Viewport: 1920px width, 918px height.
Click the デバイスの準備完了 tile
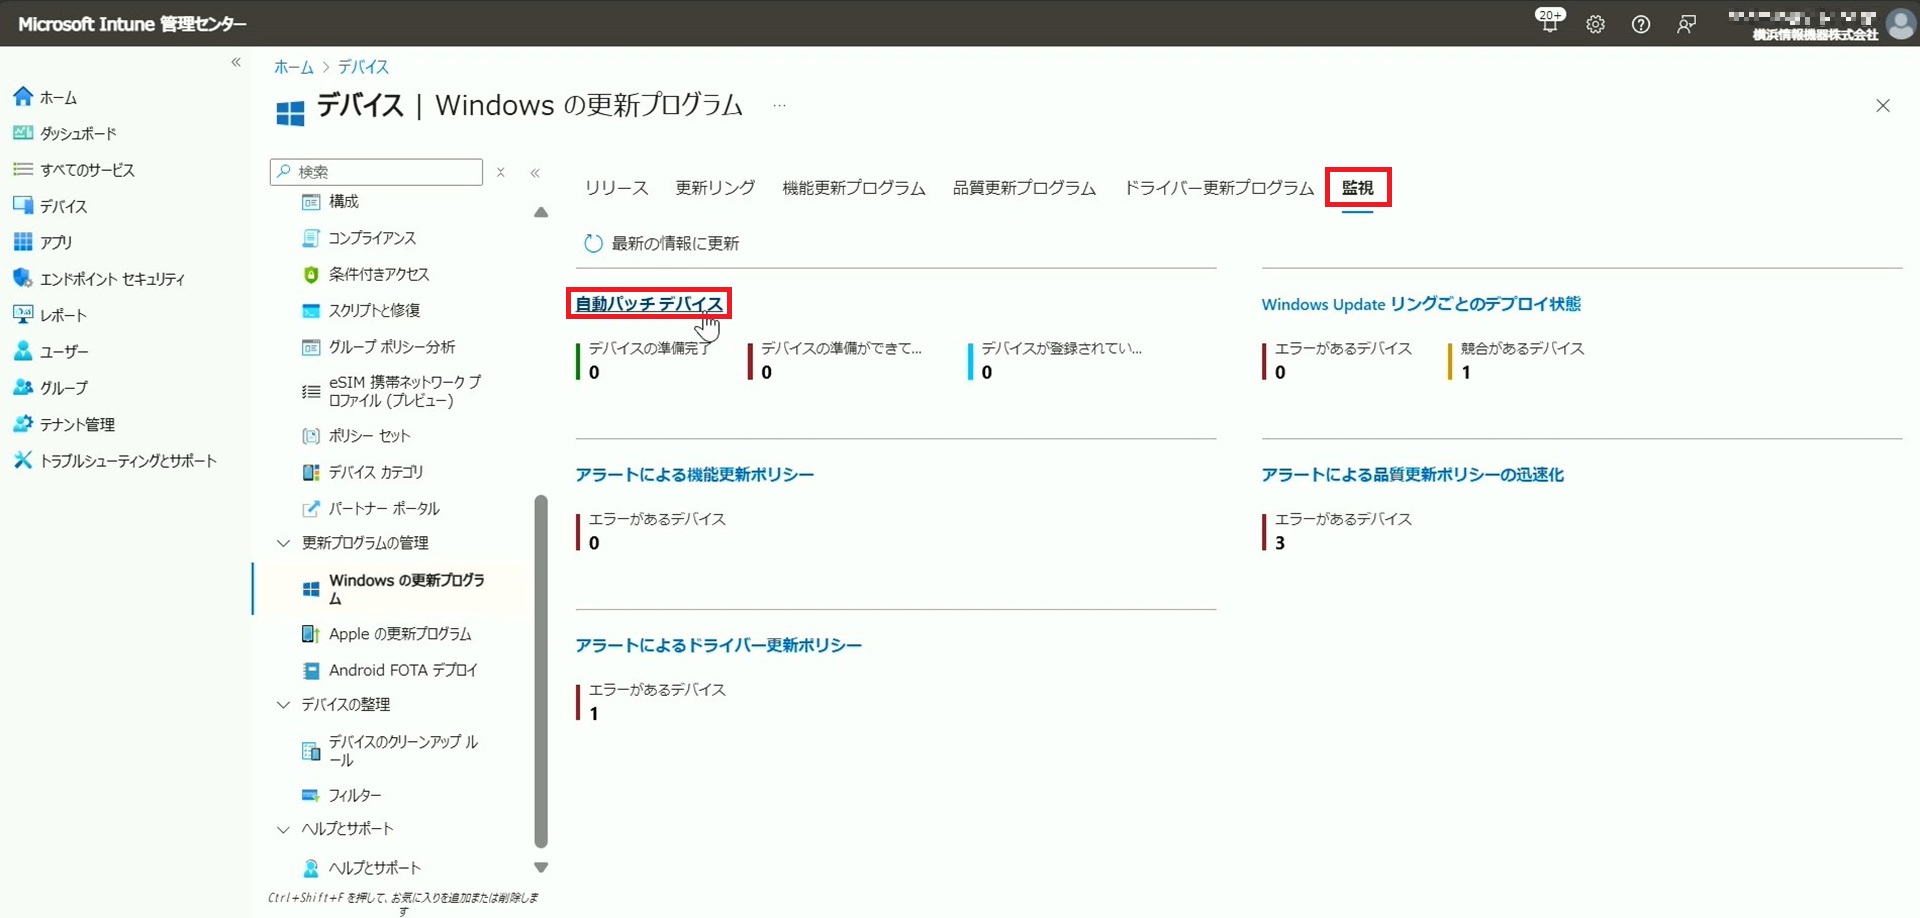click(642, 361)
